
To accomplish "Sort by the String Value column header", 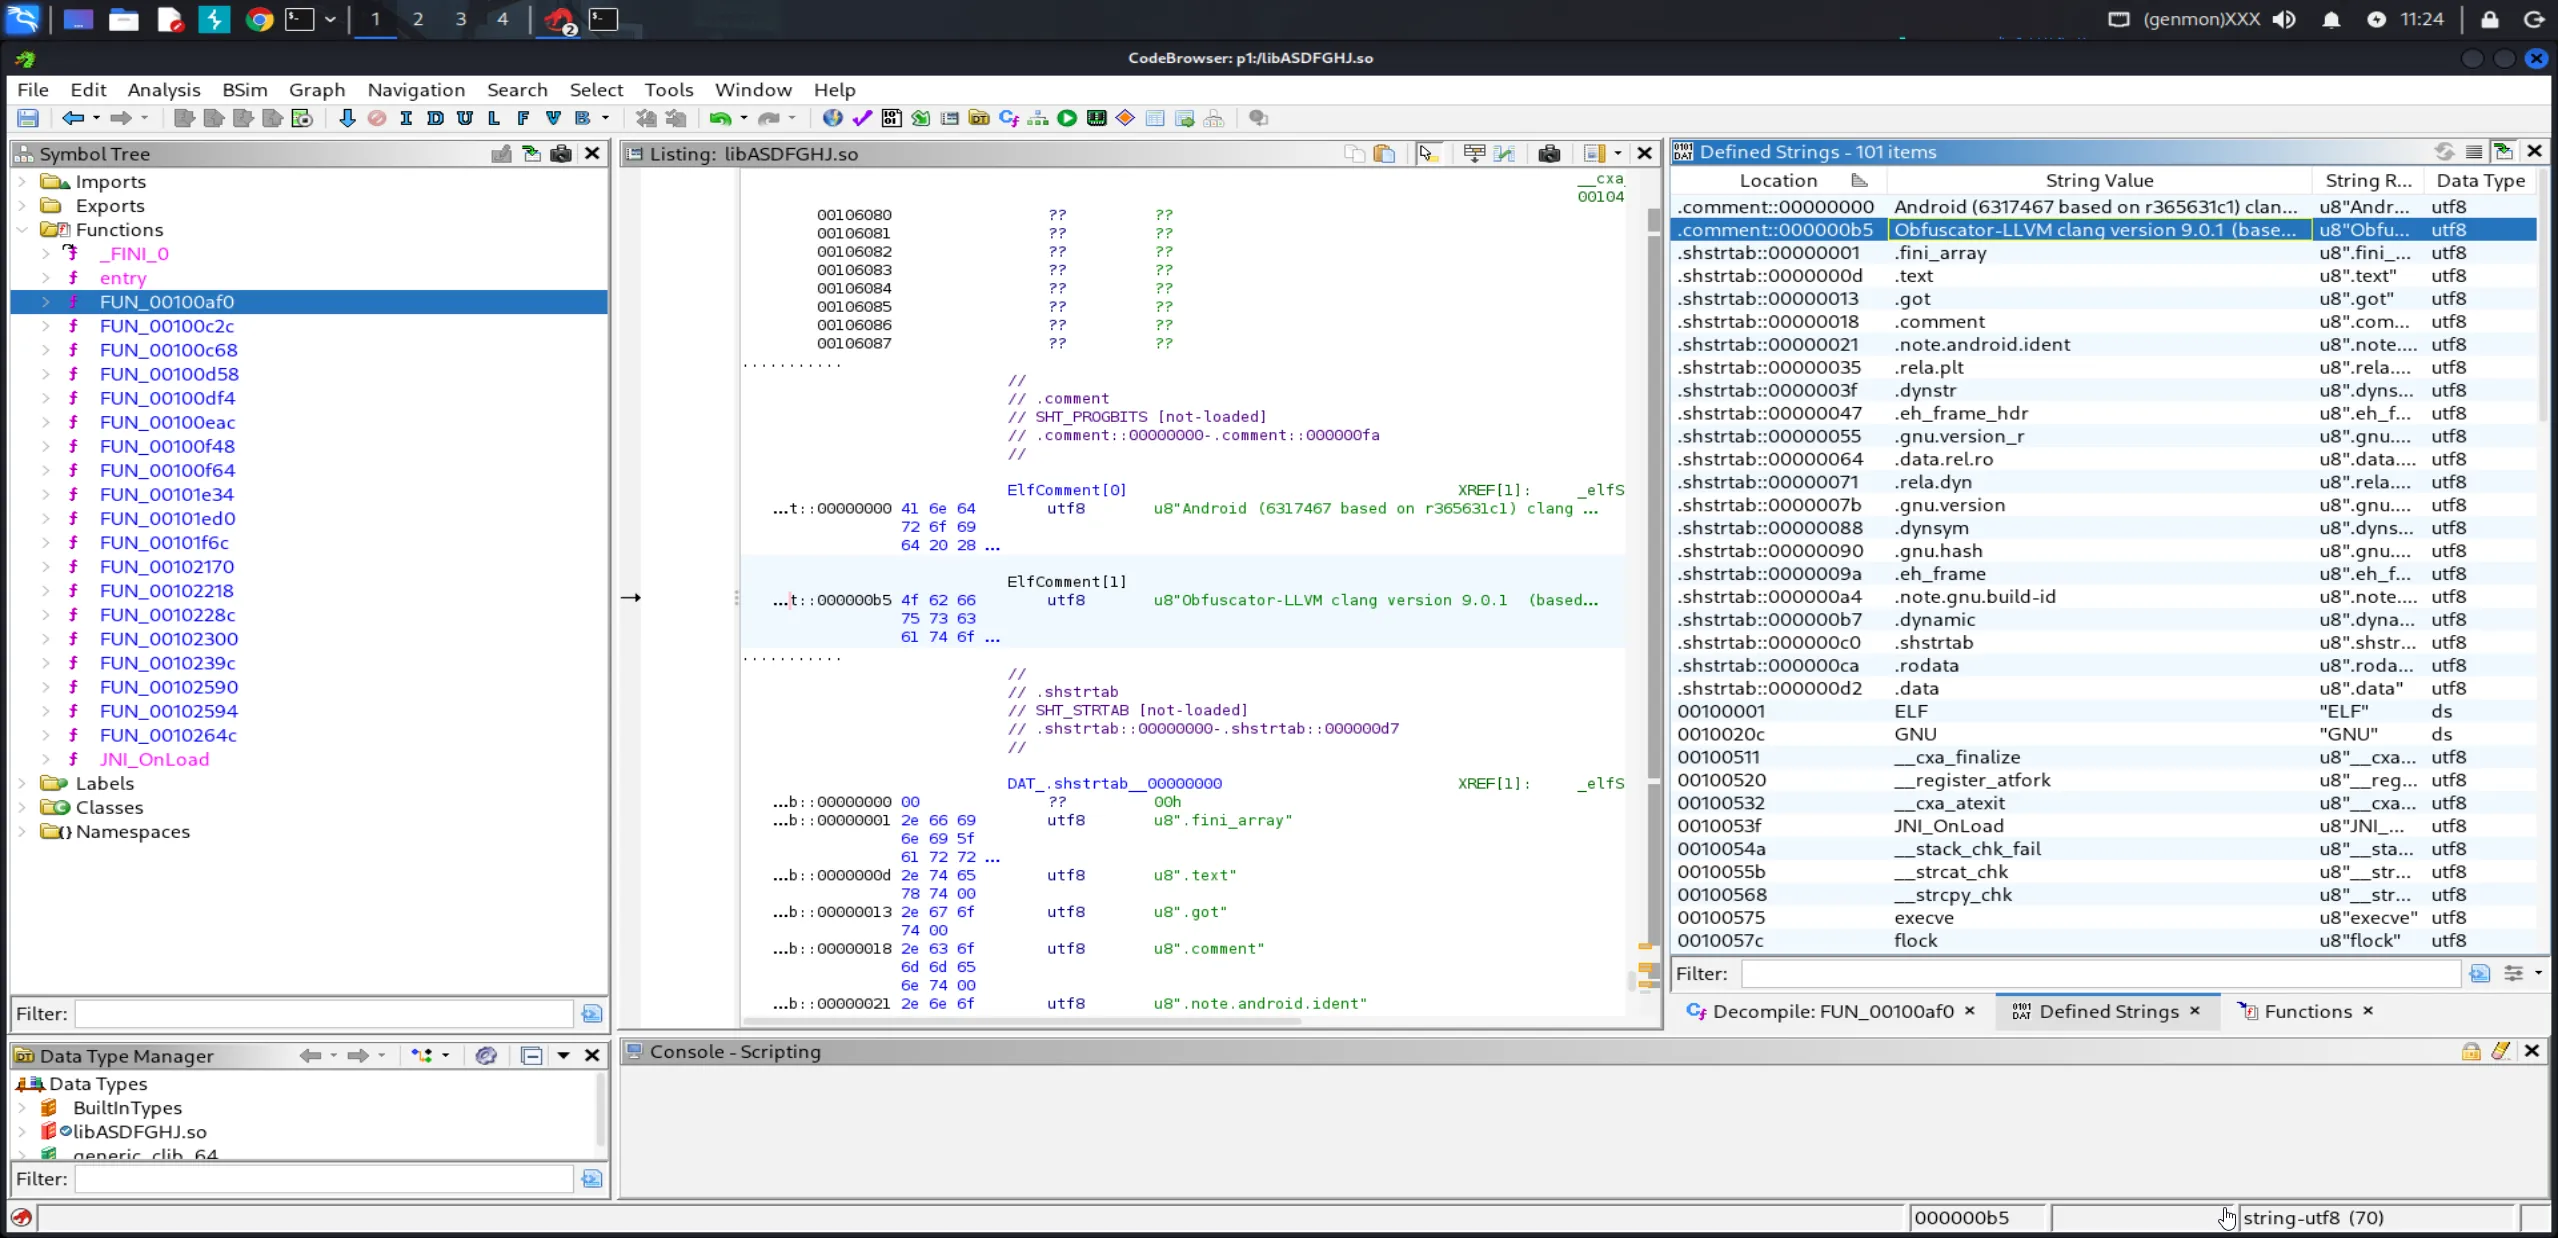I will point(2098,181).
